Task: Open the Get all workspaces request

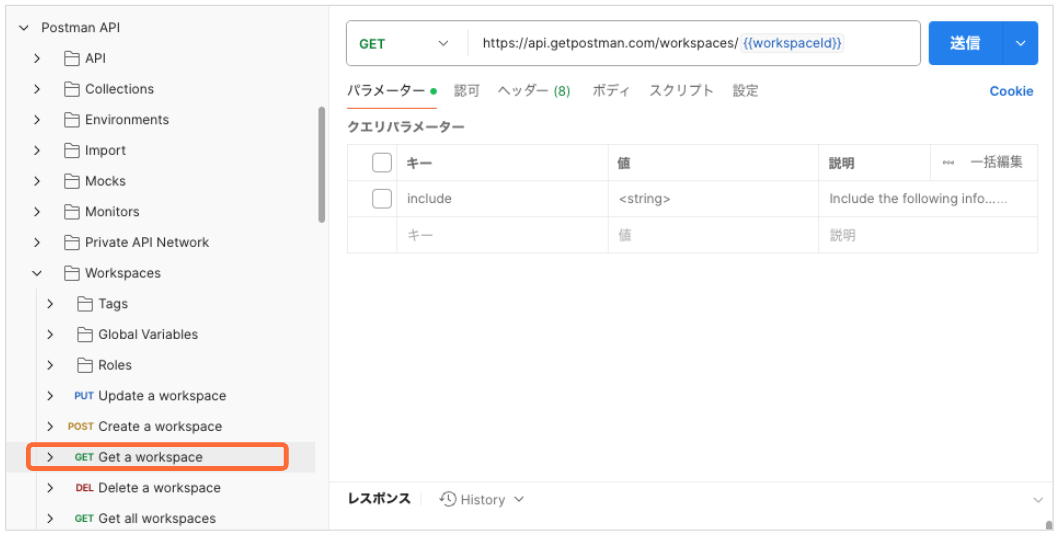Action: [x=157, y=519]
